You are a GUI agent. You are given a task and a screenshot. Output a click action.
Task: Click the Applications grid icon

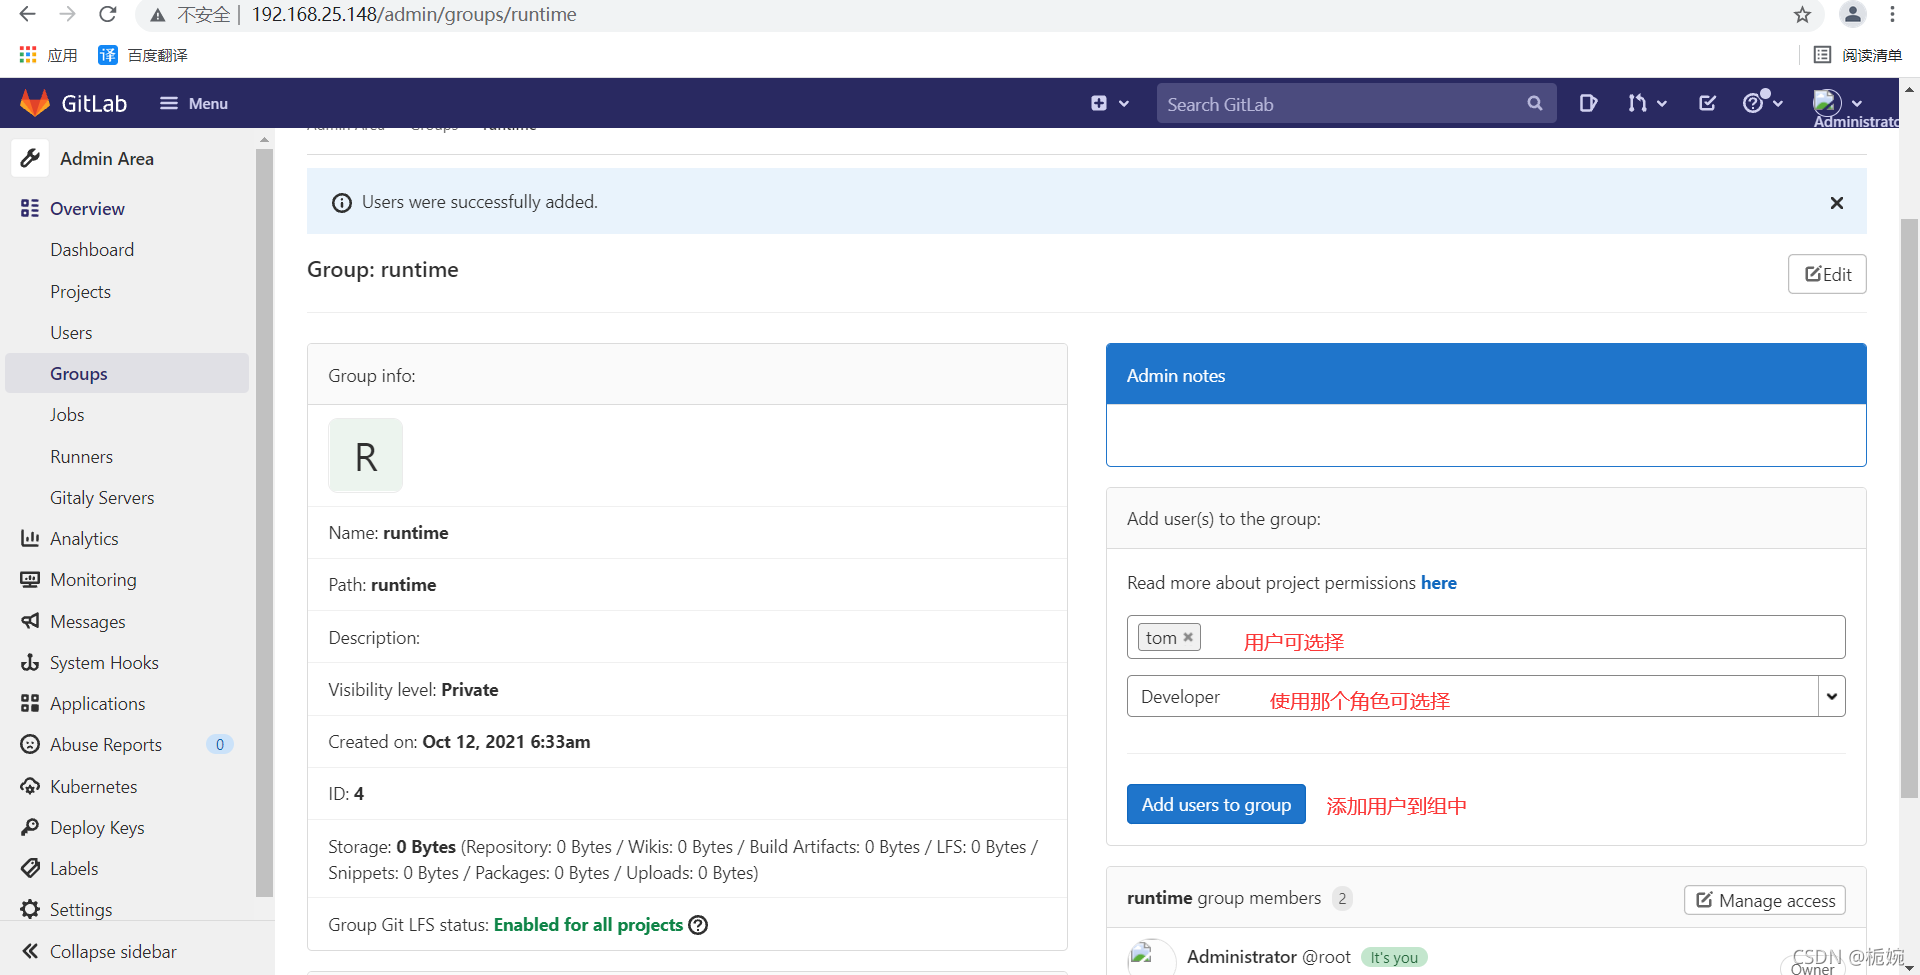30,703
